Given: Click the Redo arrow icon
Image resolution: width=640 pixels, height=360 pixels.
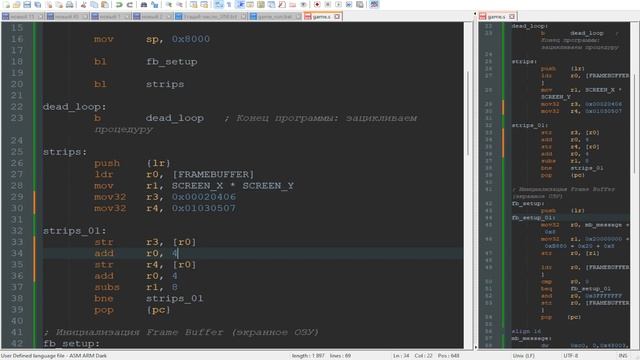Looking at the screenshot, I should pyautogui.click(x=130, y=4).
